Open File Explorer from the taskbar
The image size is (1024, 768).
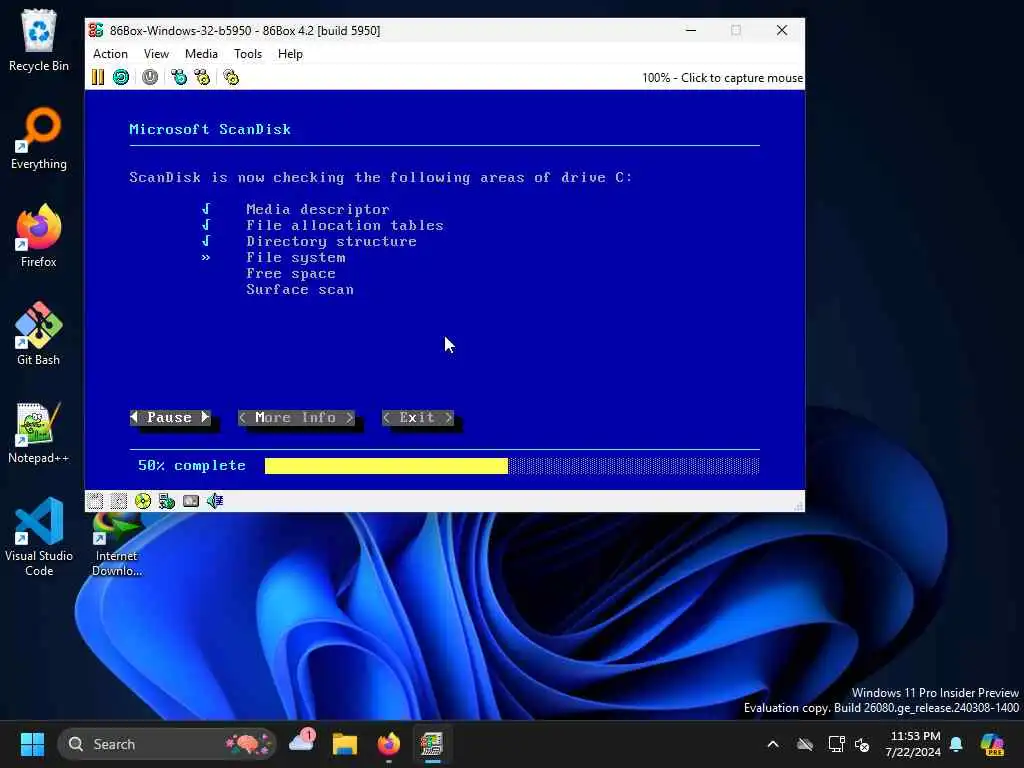click(345, 744)
